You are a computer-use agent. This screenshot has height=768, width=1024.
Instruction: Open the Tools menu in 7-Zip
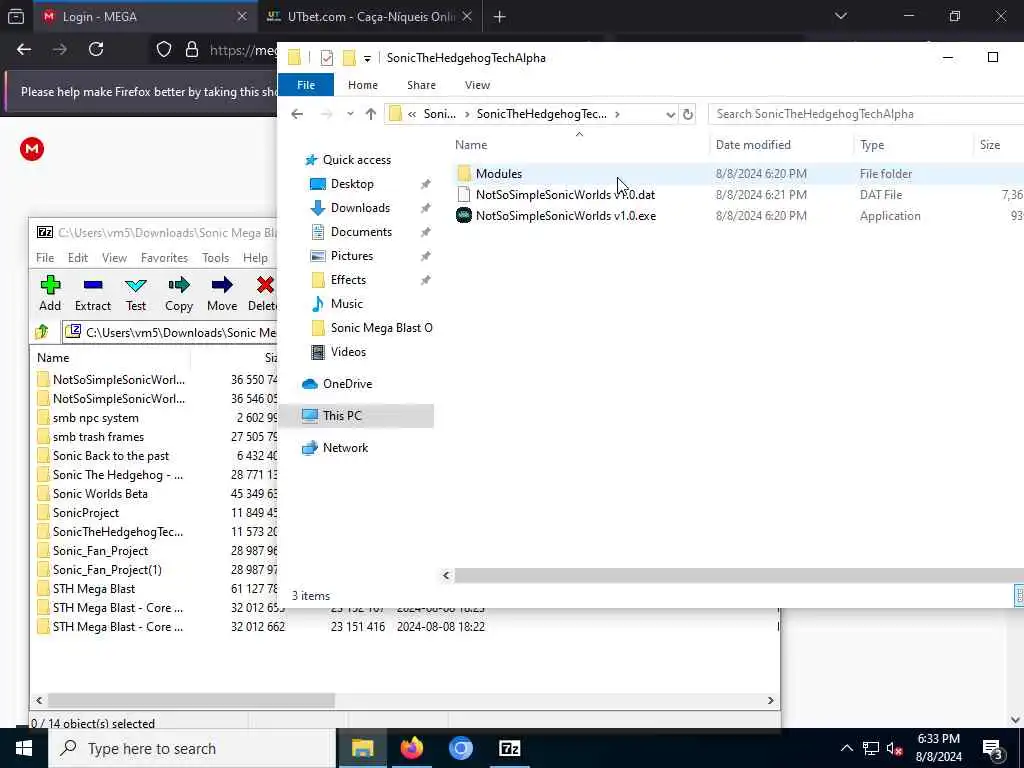[216, 258]
